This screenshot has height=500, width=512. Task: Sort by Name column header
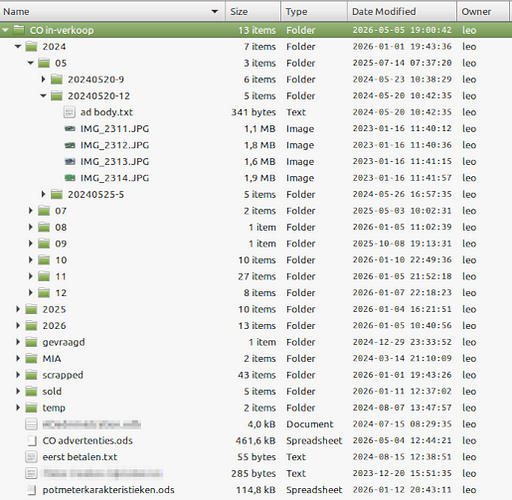click(x=112, y=12)
